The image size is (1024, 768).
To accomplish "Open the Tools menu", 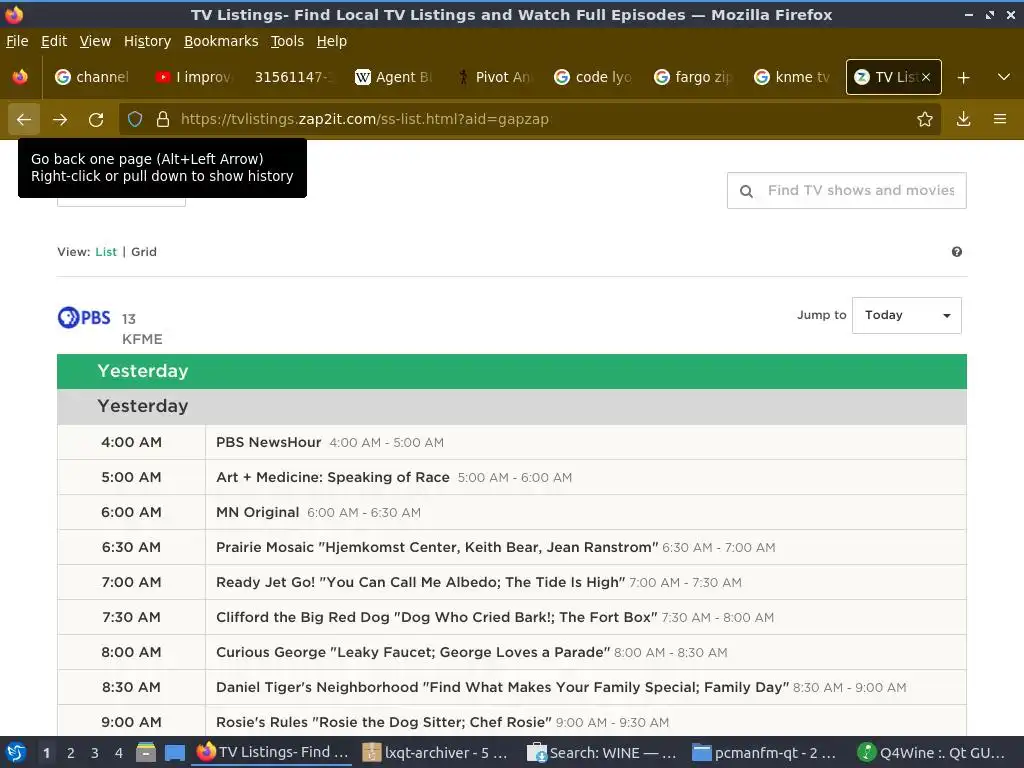I will tap(287, 41).
